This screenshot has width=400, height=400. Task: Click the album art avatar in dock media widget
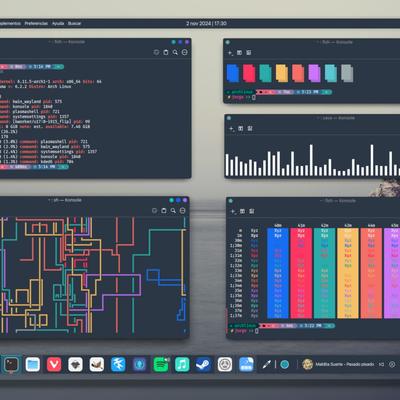307,364
